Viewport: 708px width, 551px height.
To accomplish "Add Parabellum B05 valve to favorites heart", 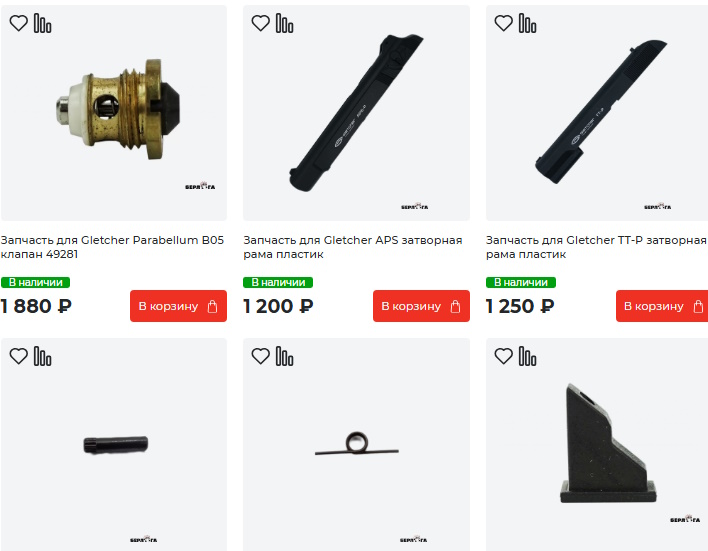I will (19, 23).
